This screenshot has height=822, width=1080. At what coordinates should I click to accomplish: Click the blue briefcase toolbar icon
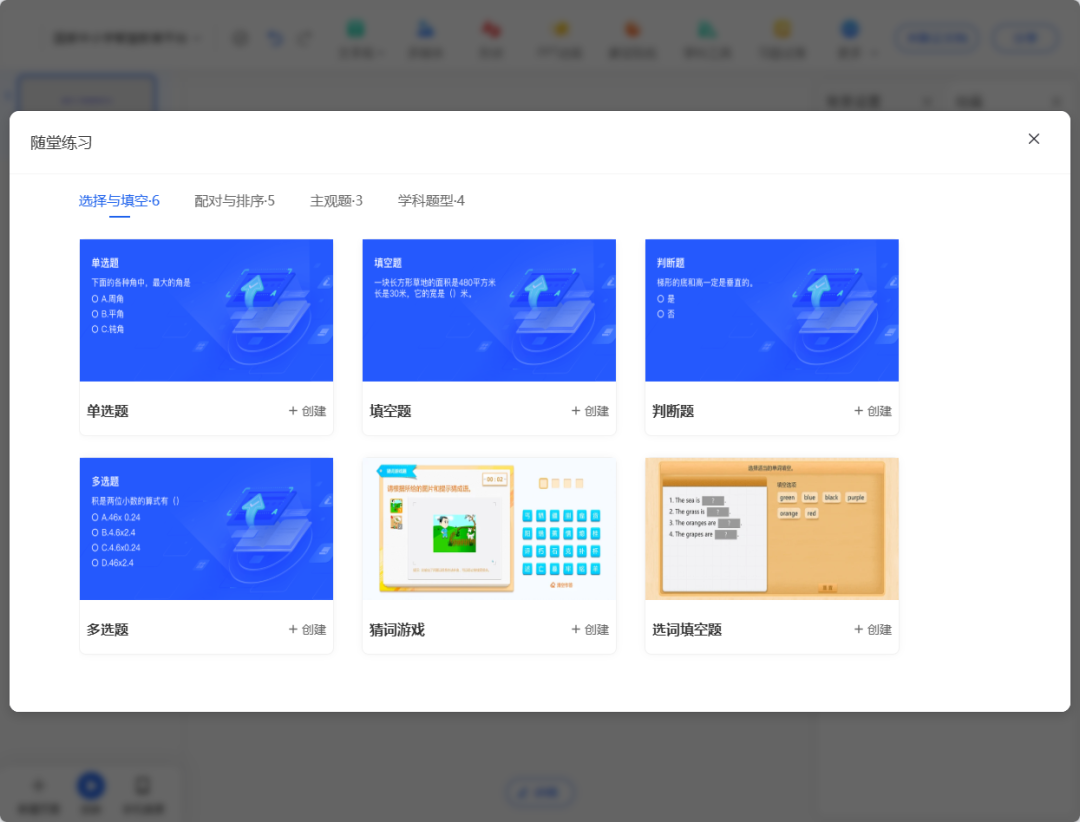pyautogui.click(x=426, y=30)
